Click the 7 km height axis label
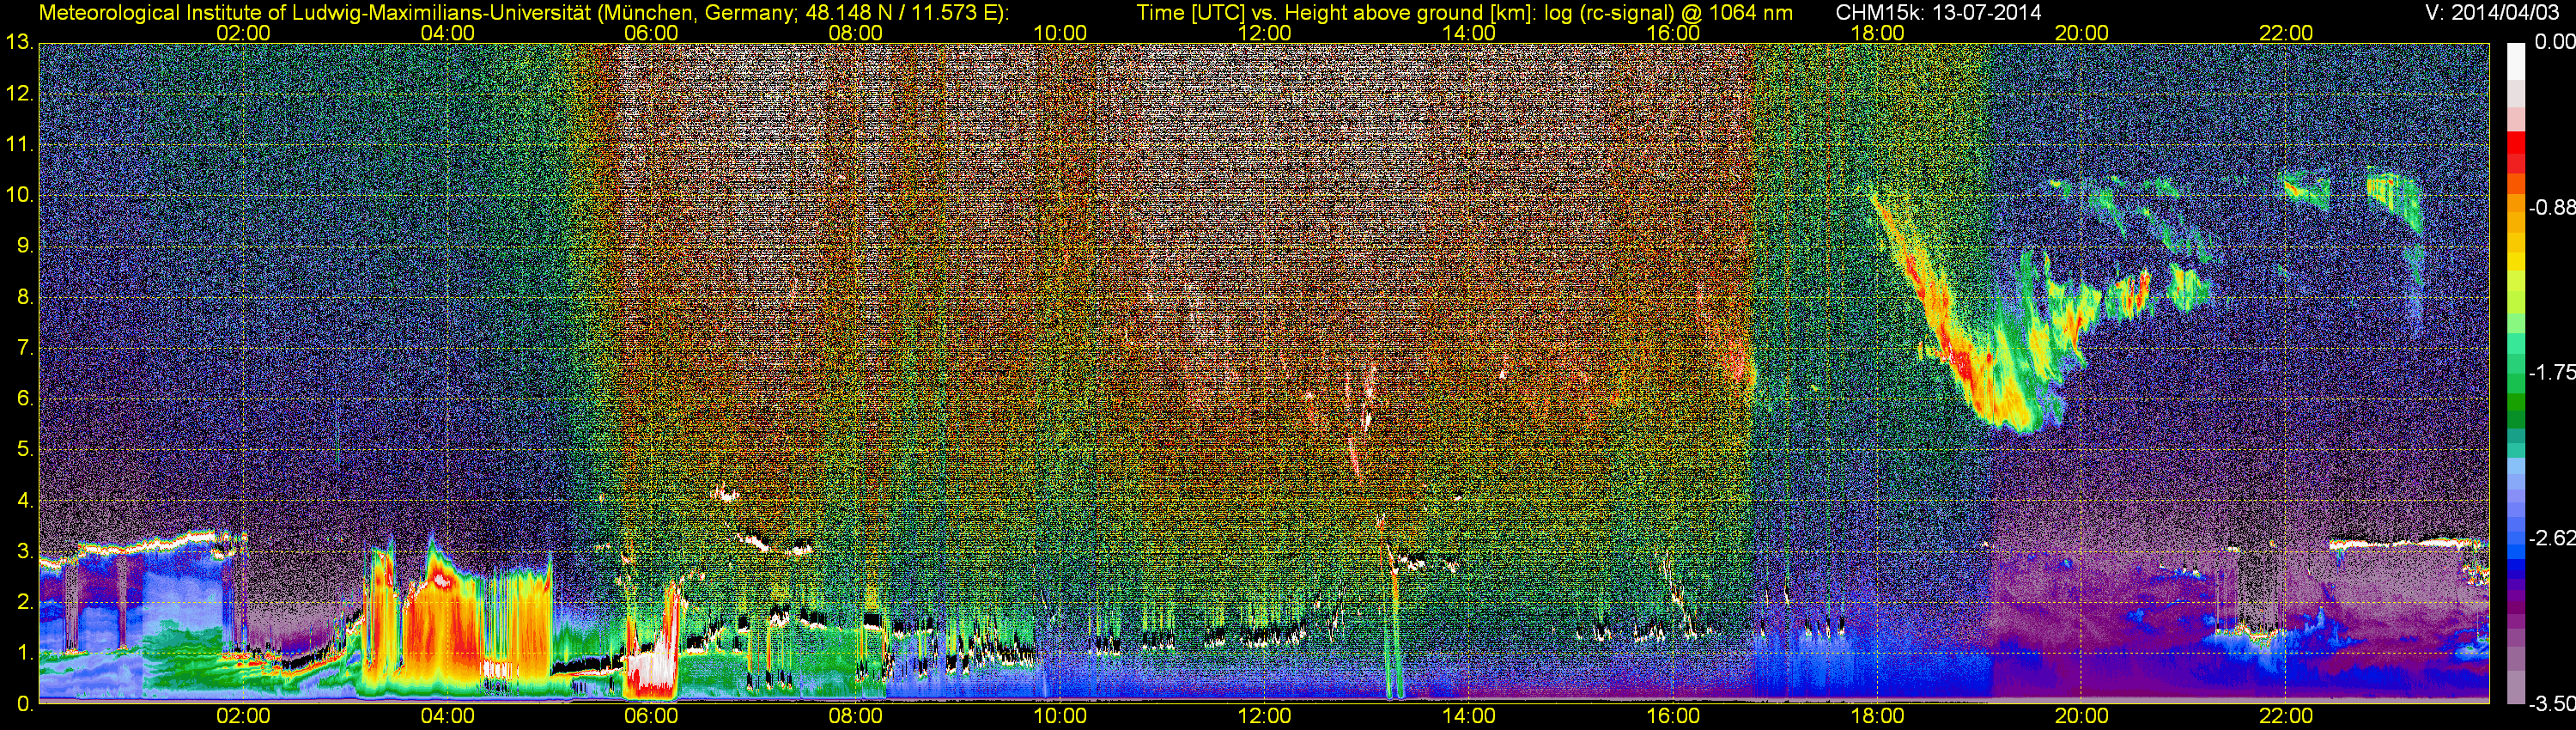Image resolution: width=2576 pixels, height=730 pixels. [x=25, y=348]
